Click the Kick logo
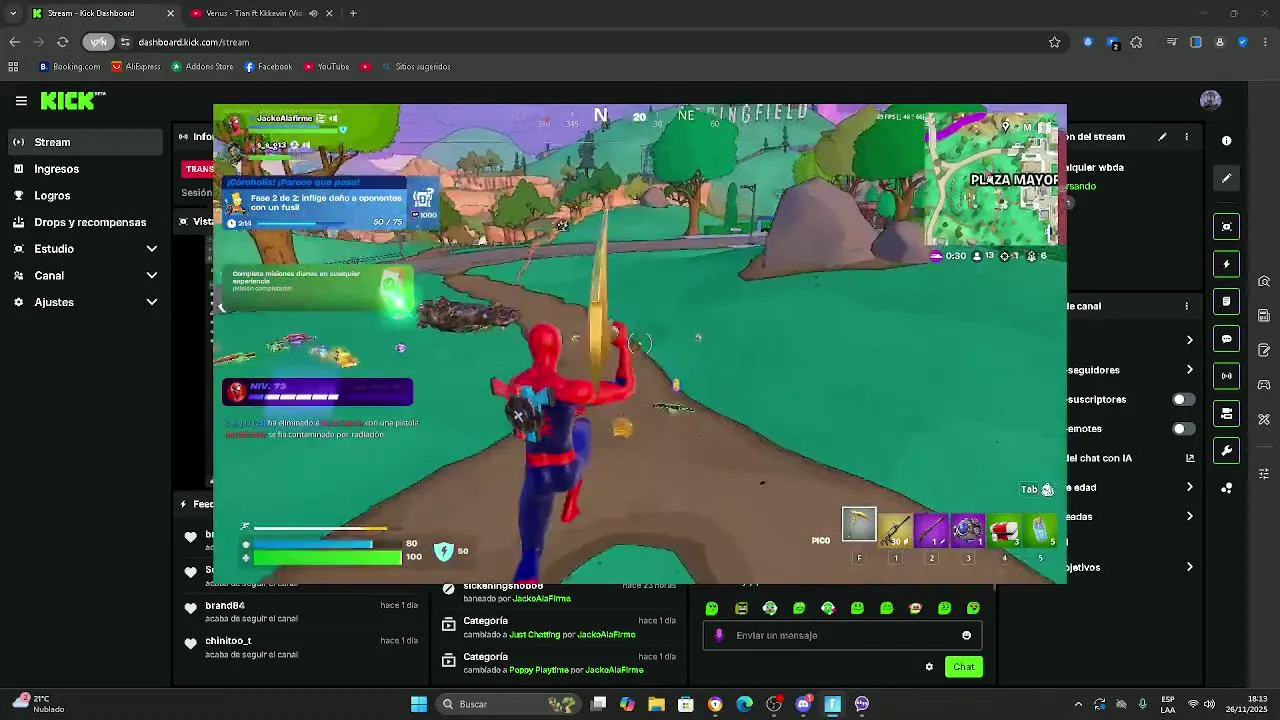 click(72, 100)
